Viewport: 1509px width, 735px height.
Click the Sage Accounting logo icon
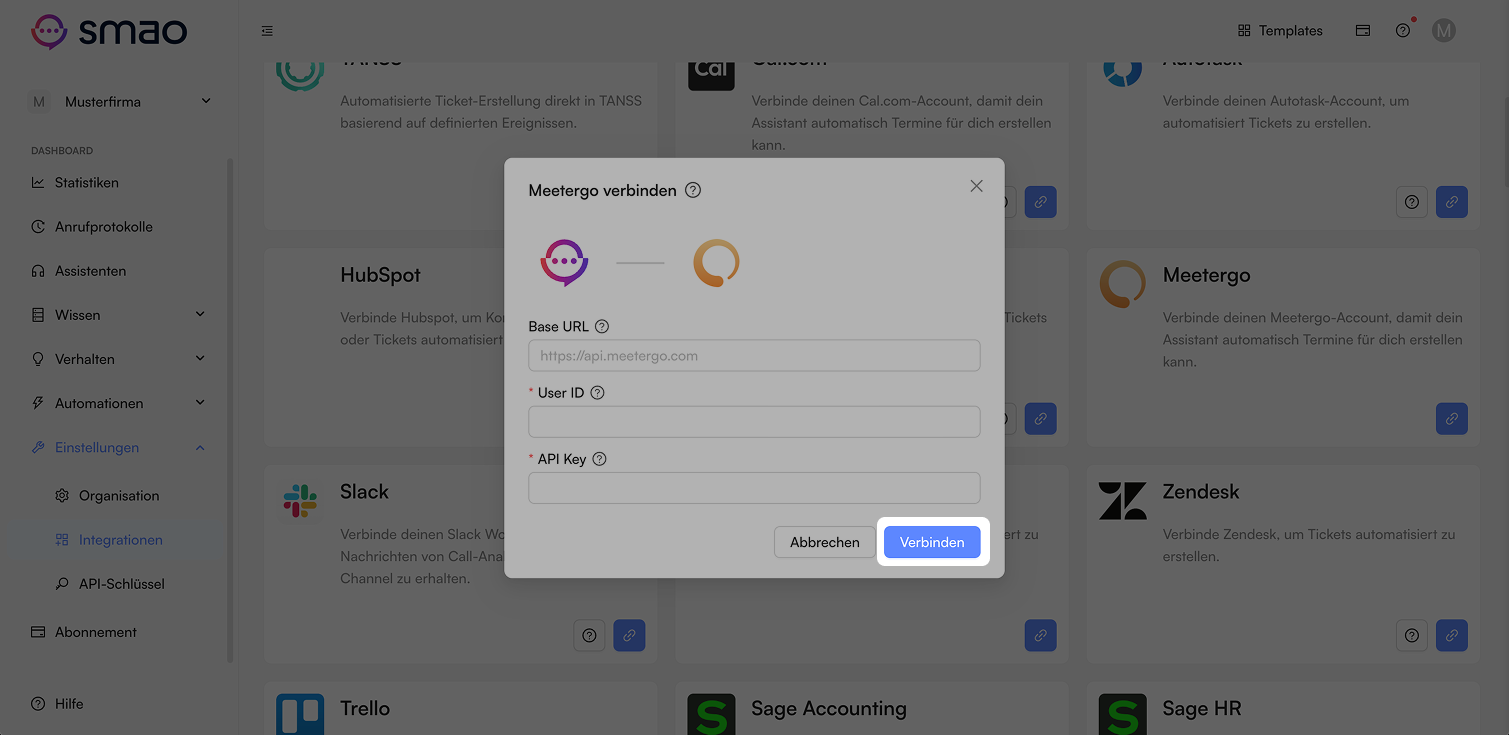712,714
